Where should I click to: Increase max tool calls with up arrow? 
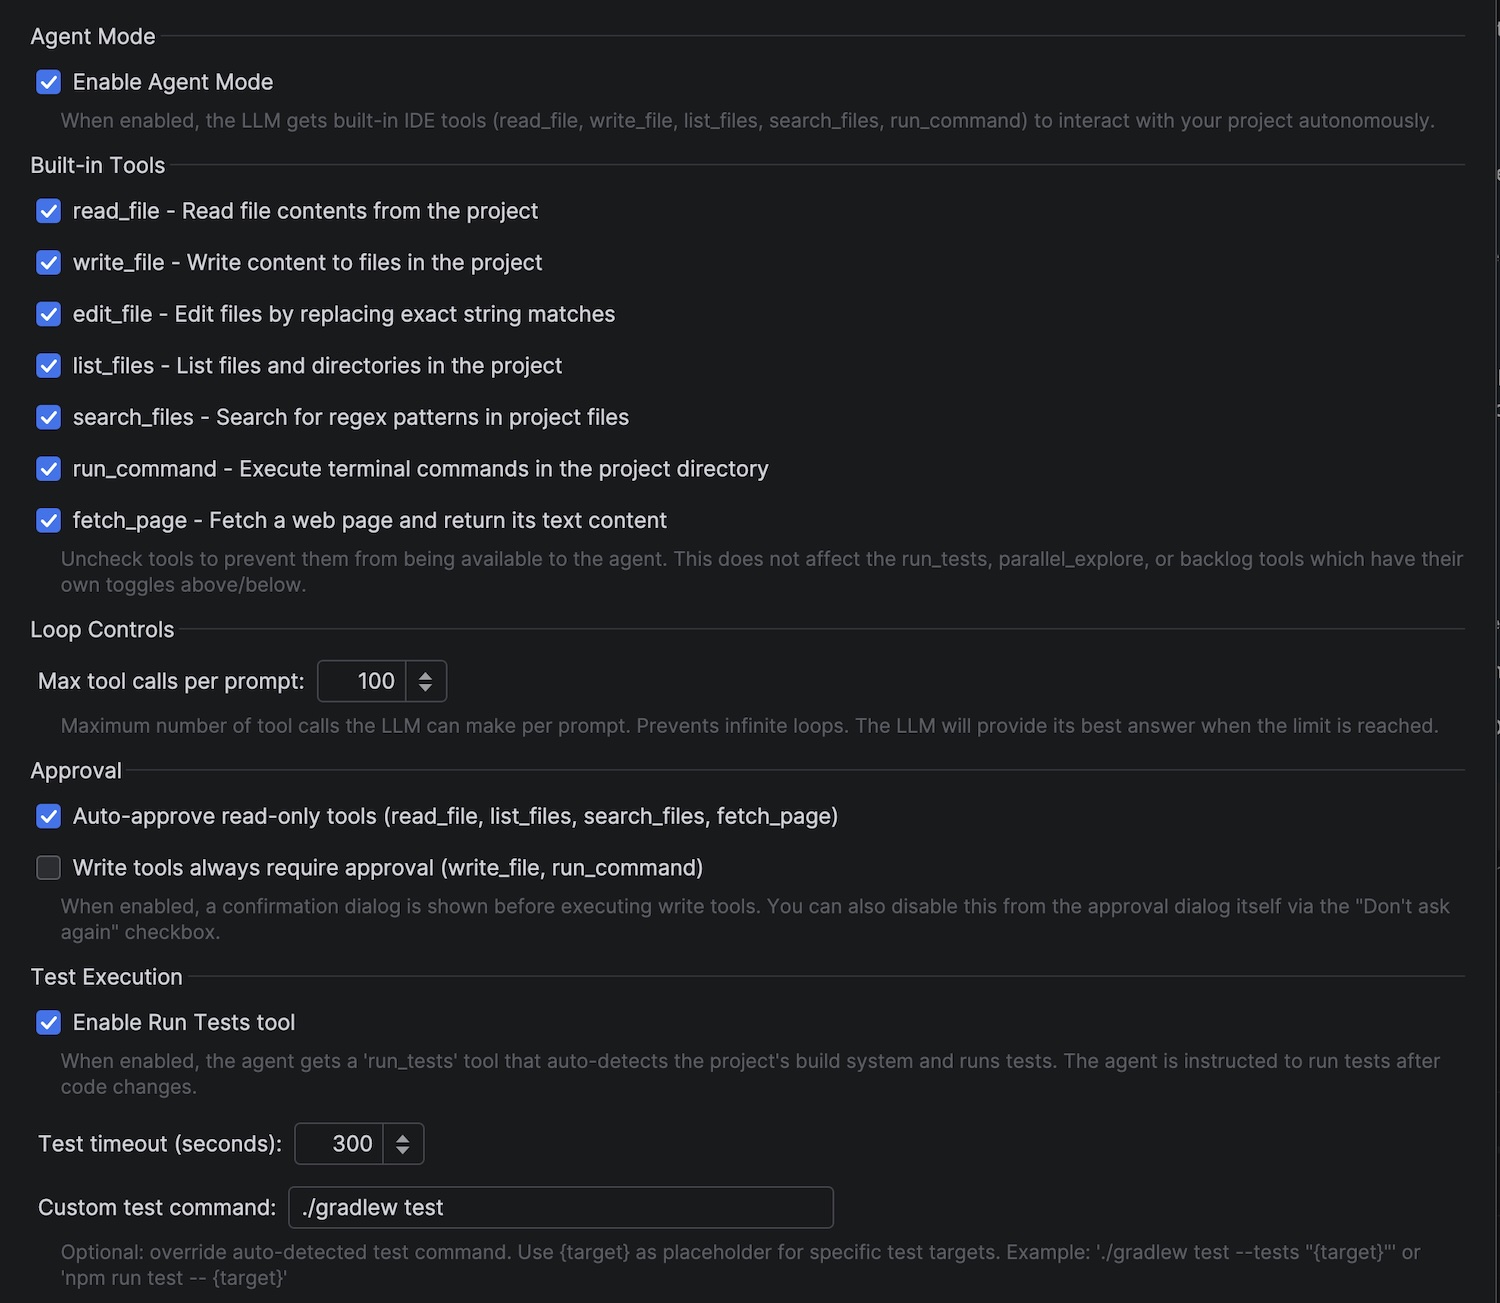click(426, 674)
